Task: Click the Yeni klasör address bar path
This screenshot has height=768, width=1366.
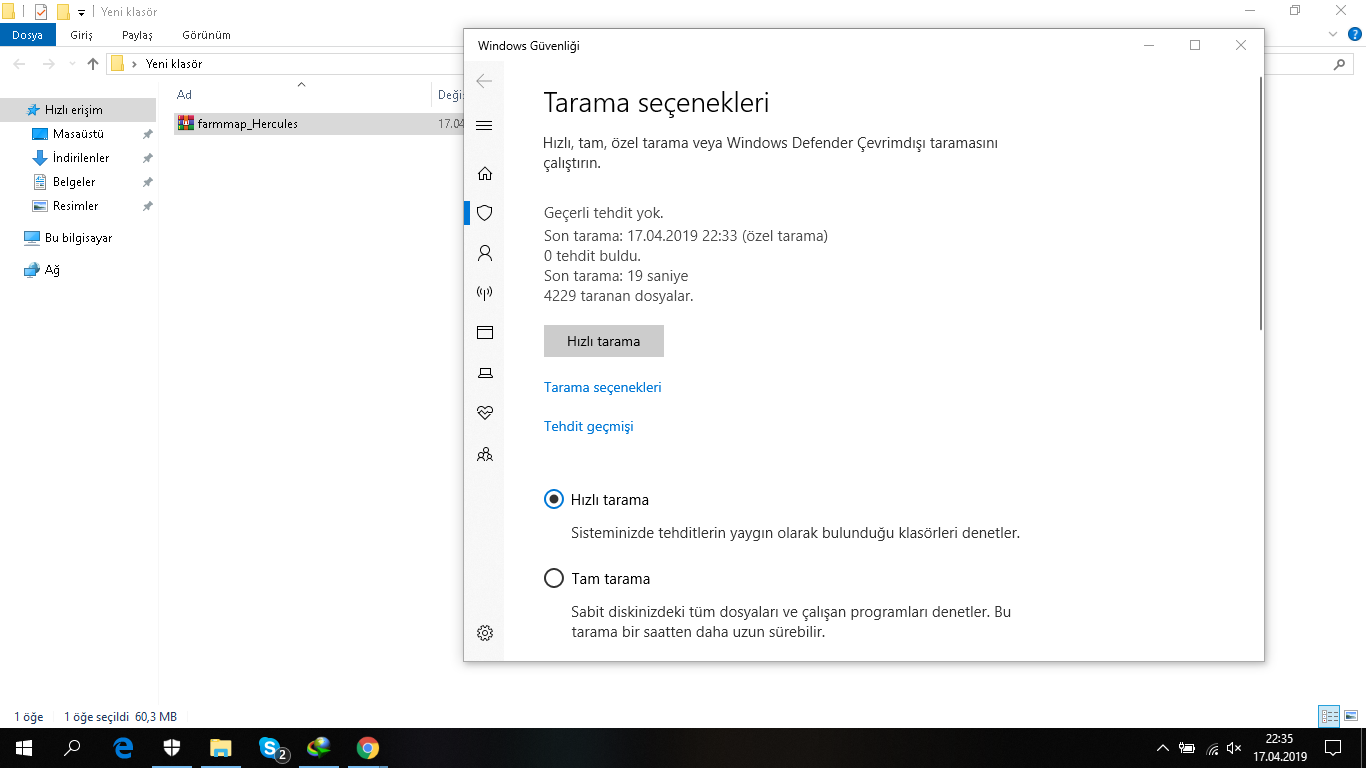Action: 174,64
